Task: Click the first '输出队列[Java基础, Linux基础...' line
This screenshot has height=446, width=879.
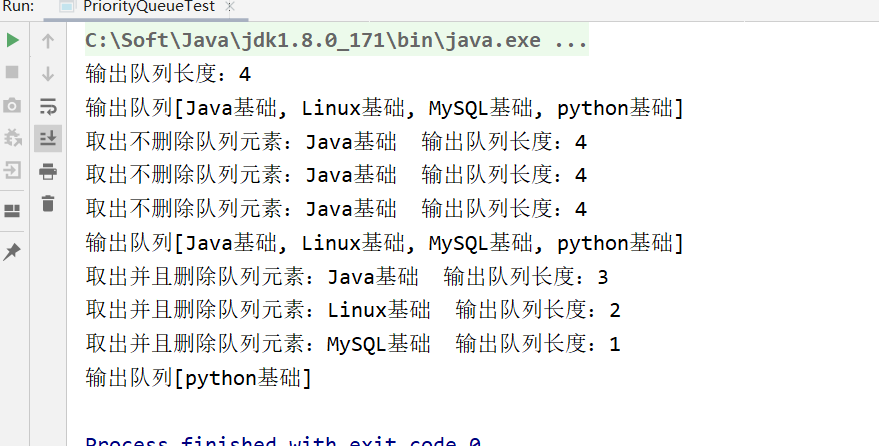Action: (x=385, y=108)
